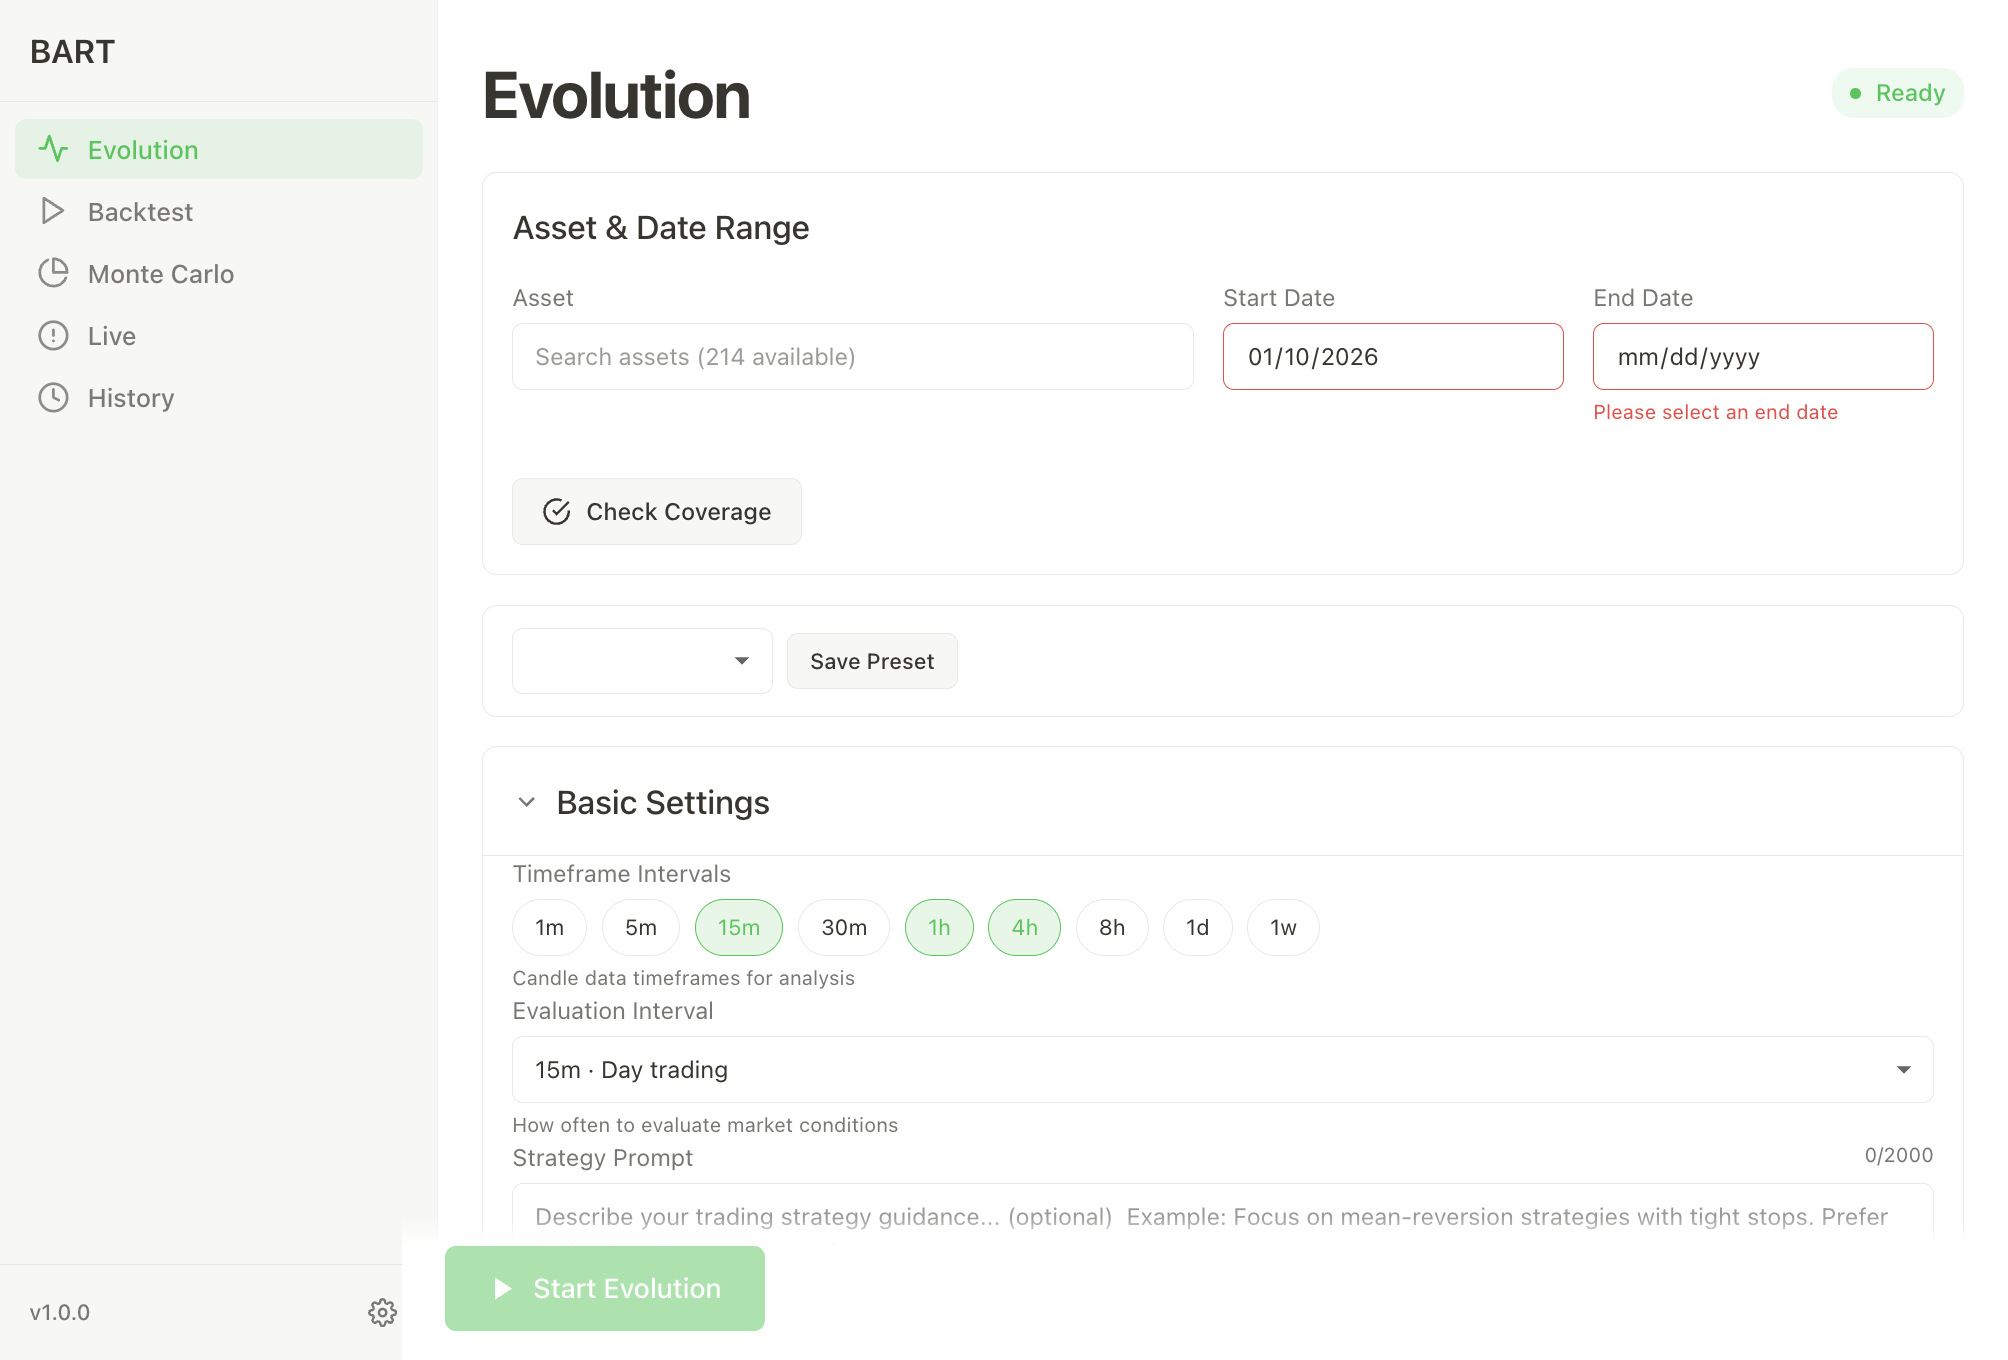
Task: Go to the Monte Carlo page
Action: pyautogui.click(x=160, y=274)
